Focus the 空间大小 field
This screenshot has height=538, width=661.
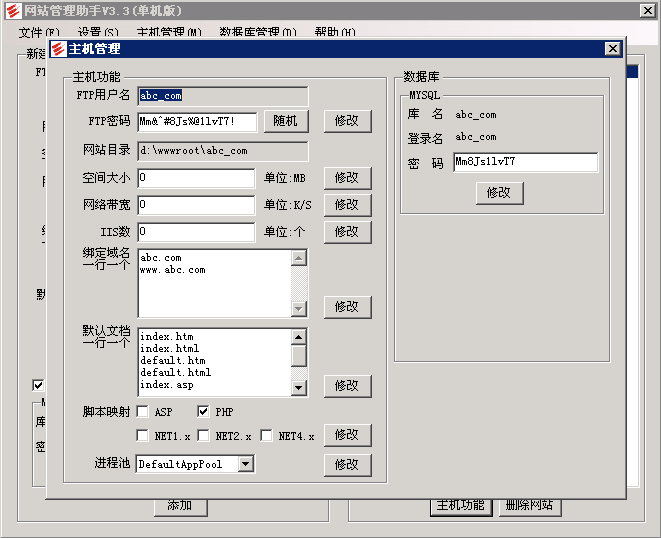[196, 178]
